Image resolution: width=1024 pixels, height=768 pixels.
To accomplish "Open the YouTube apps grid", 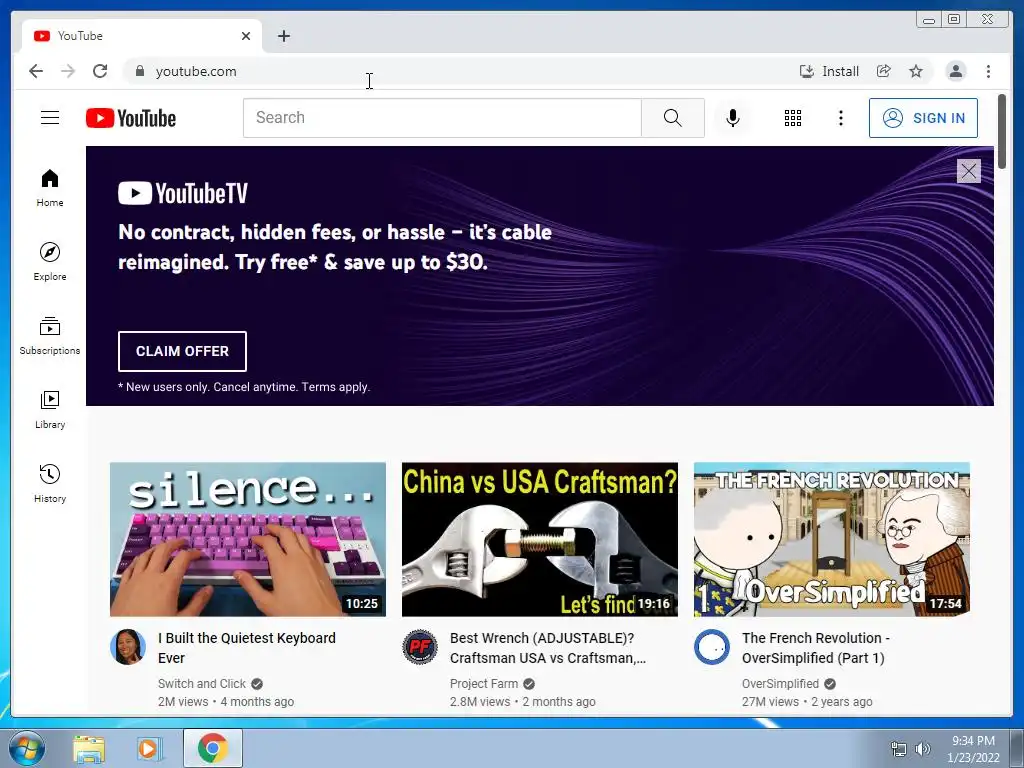I will tap(793, 118).
